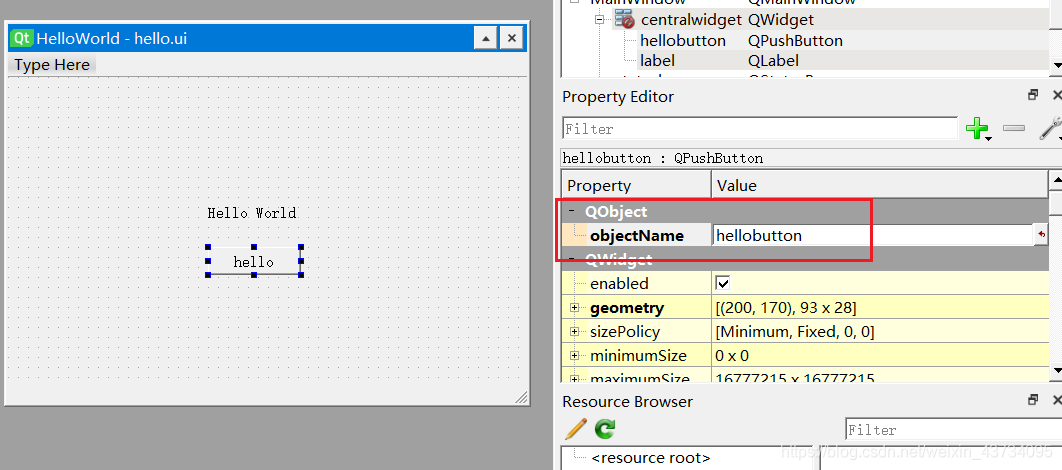The width and height of the screenshot is (1062, 470).
Task: Click the Property Editor filter field
Action: tap(760, 129)
